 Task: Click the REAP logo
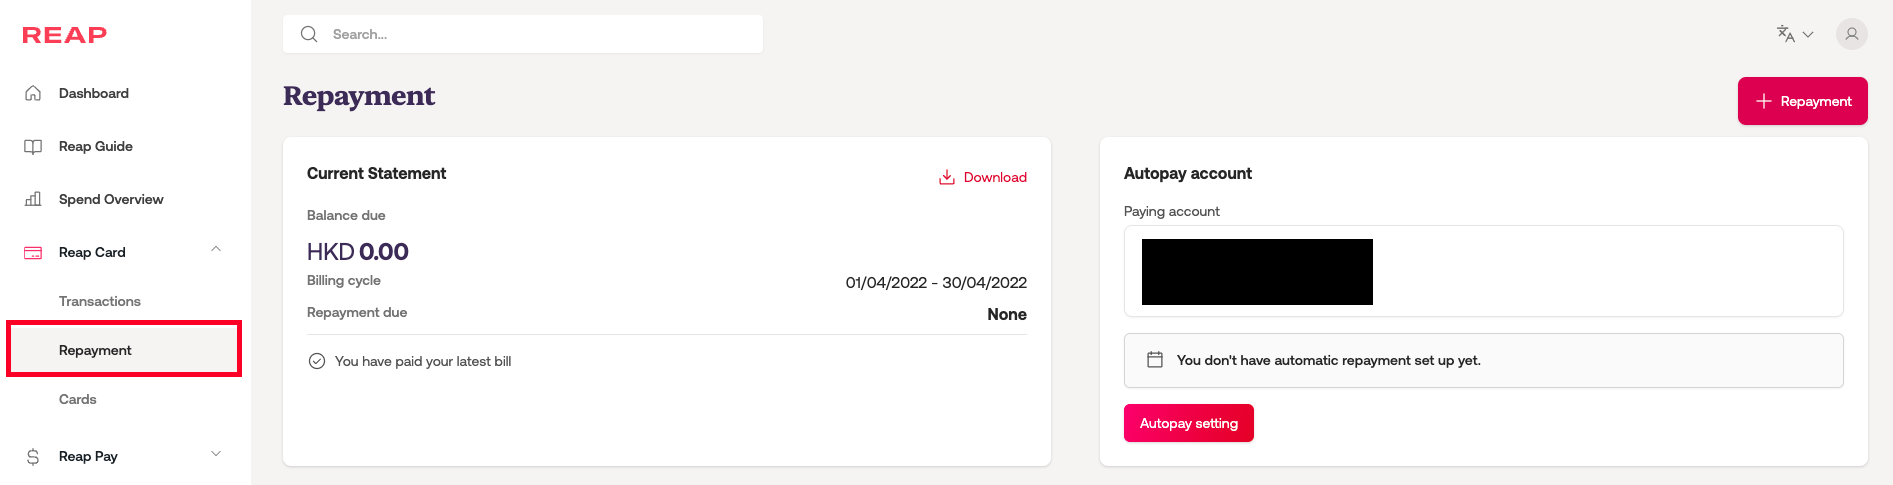65,35
